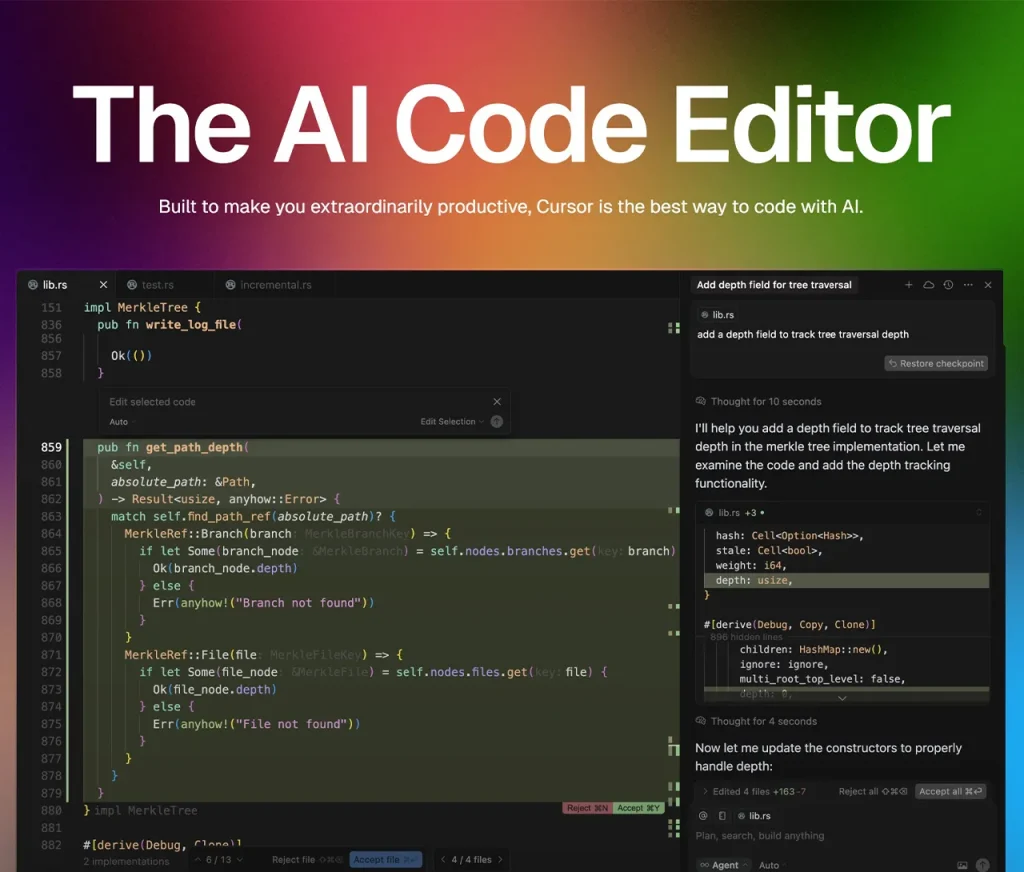
Task: Click the 4 / 4 files counter
Action: (x=472, y=860)
